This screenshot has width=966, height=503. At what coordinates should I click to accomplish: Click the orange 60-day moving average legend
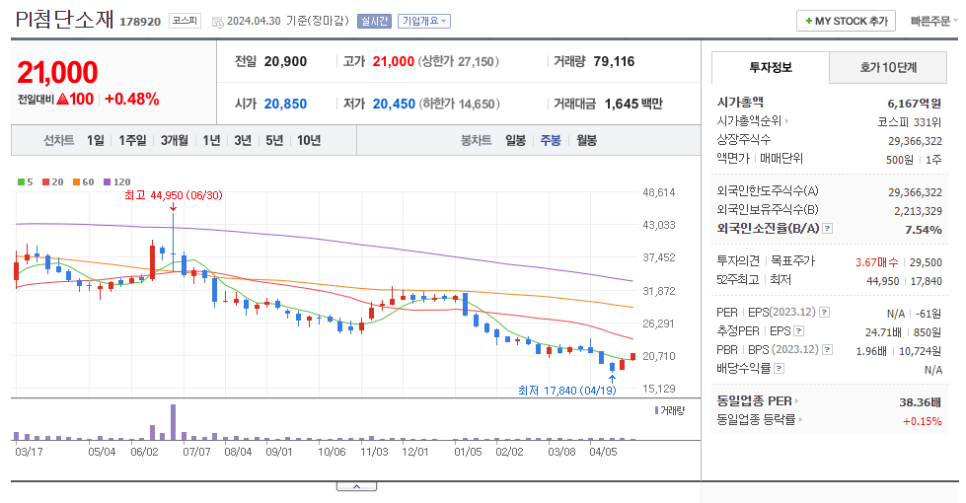point(83,182)
